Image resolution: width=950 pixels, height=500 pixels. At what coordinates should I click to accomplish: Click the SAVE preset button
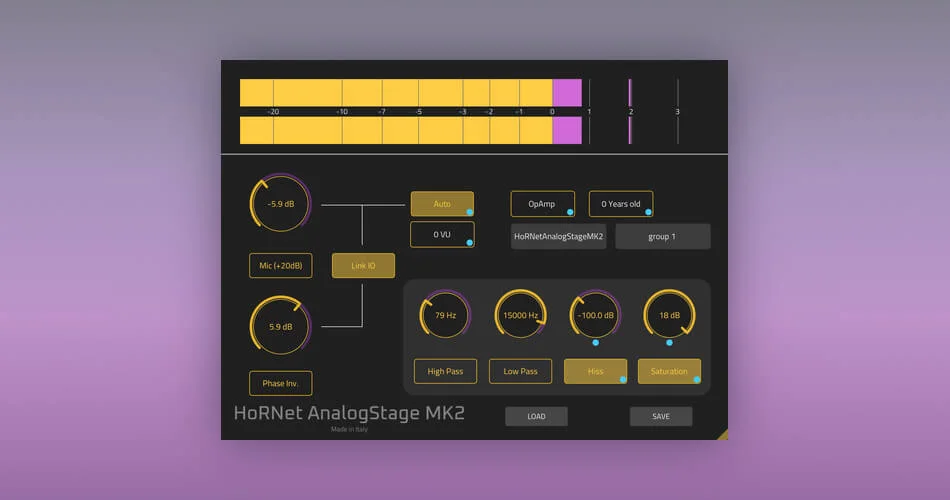[661, 416]
